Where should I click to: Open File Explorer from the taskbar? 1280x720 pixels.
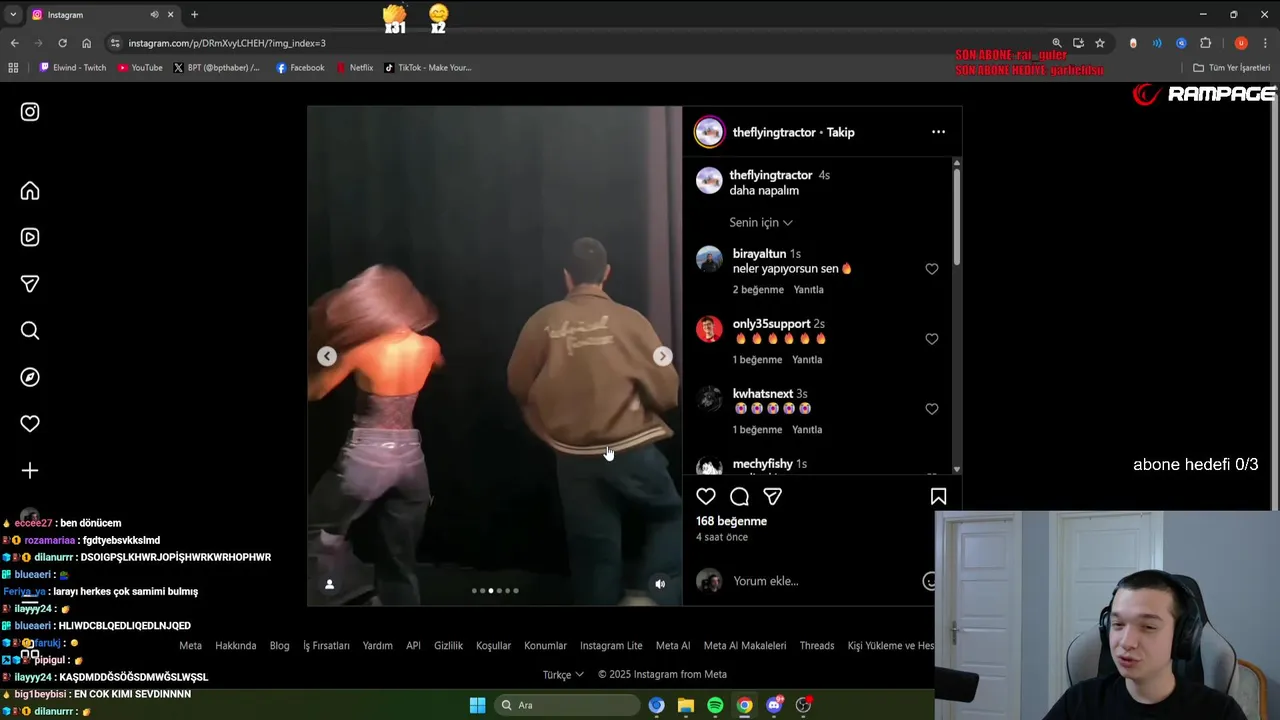pyautogui.click(x=686, y=705)
